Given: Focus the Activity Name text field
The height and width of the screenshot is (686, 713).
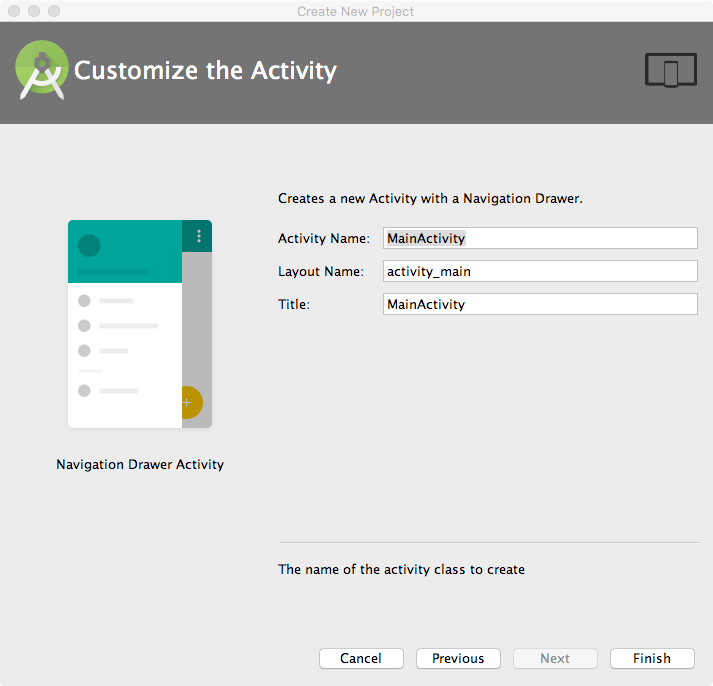Looking at the screenshot, I should click(540, 238).
